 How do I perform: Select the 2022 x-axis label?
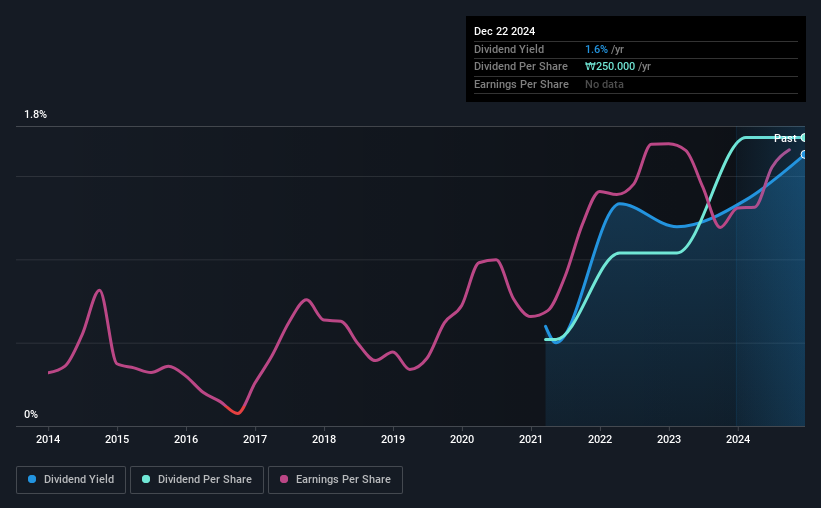(x=600, y=439)
